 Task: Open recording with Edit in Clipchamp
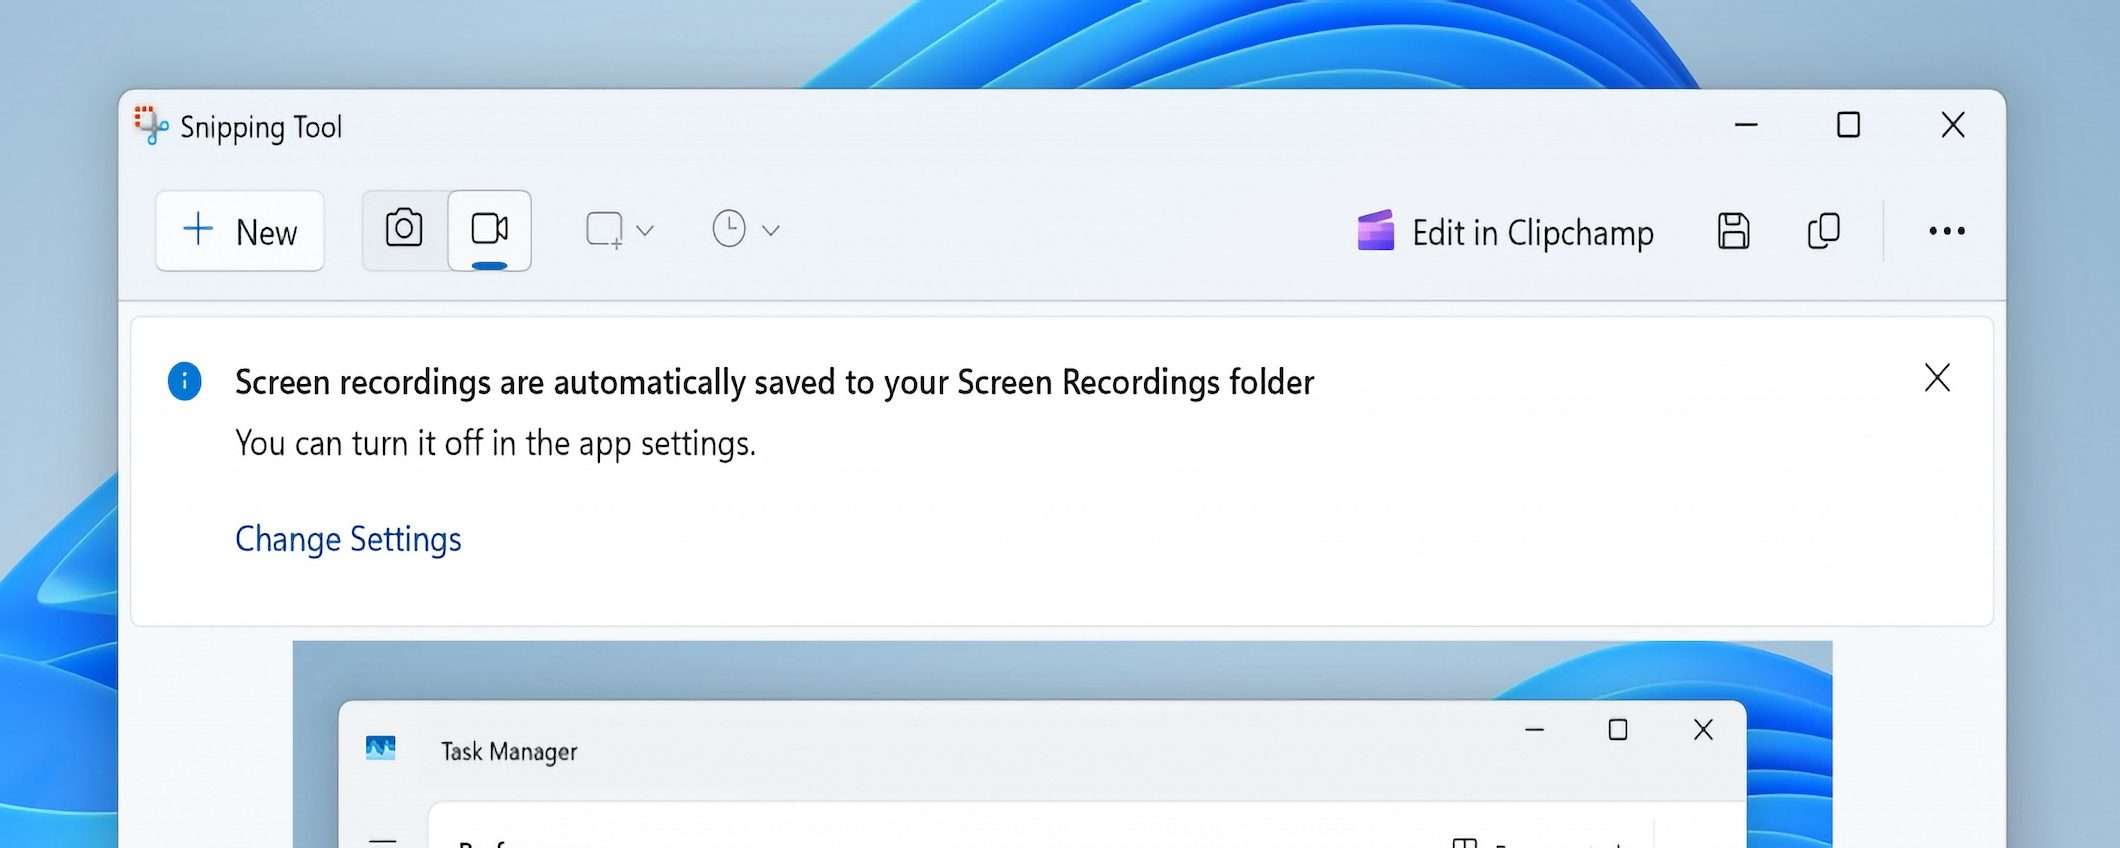click(1505, 232)
